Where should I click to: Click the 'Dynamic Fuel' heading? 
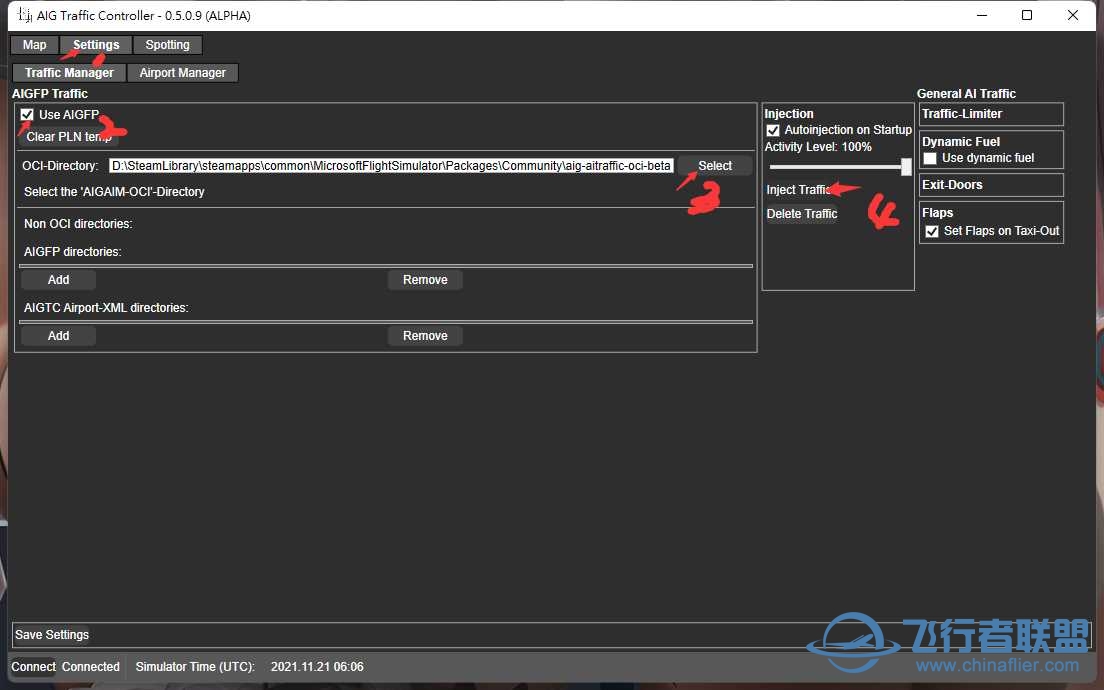point(961,142)
